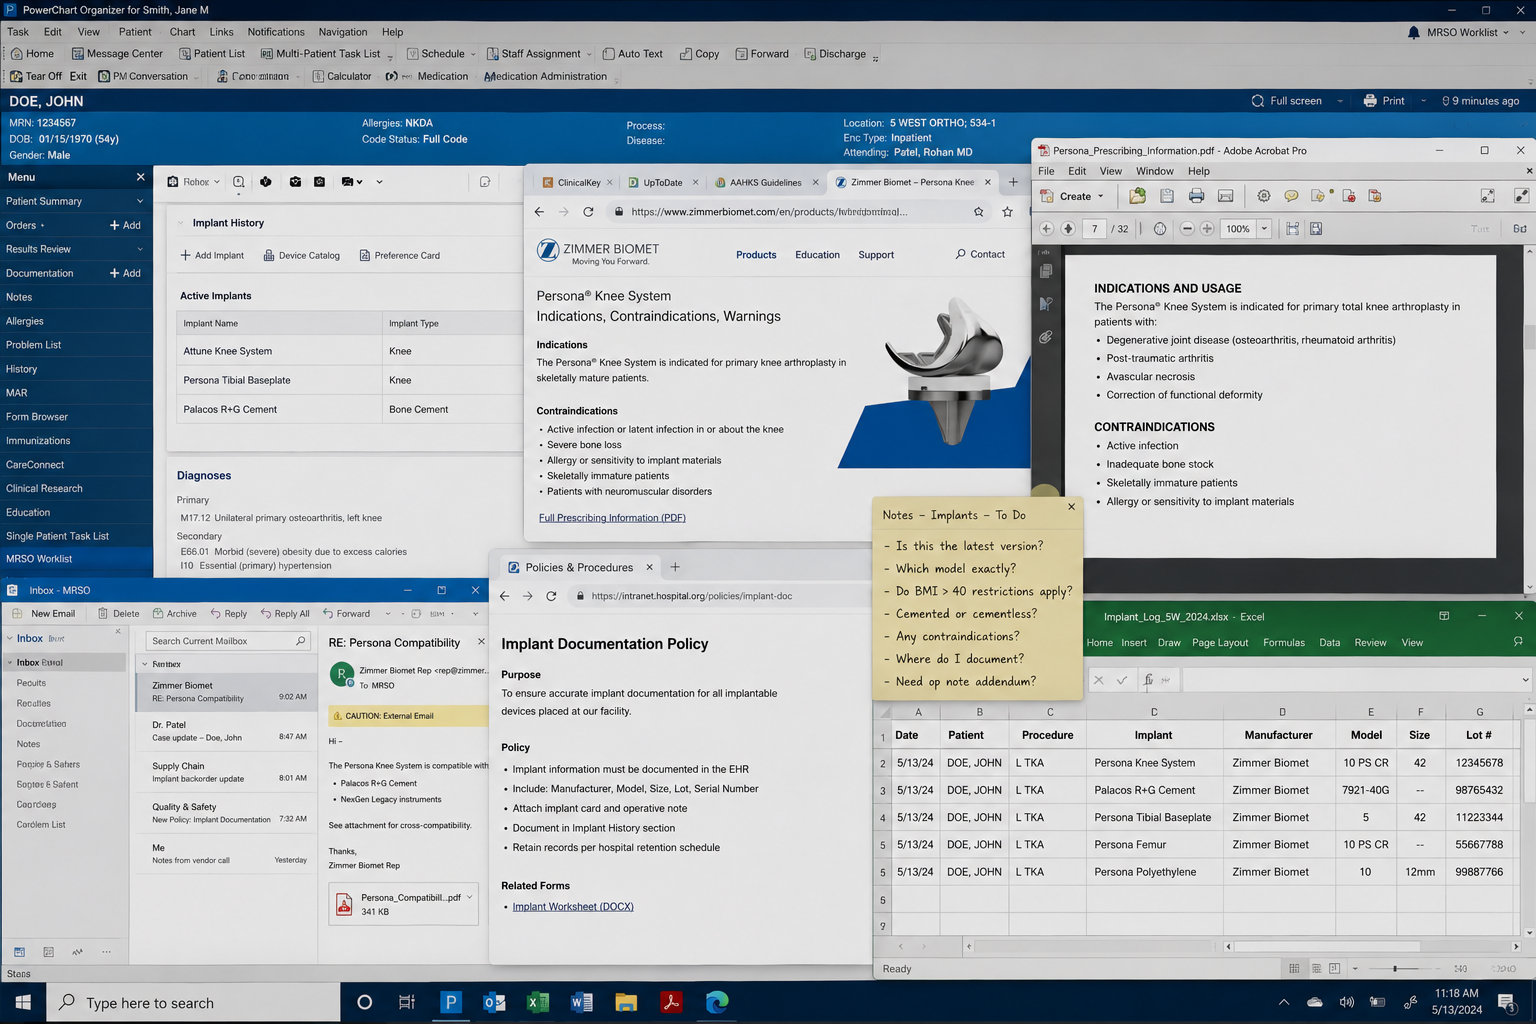Open Excel Formulas ribbon tab
Viewport: 1536px width, 1024px height.
(1284, 643)
